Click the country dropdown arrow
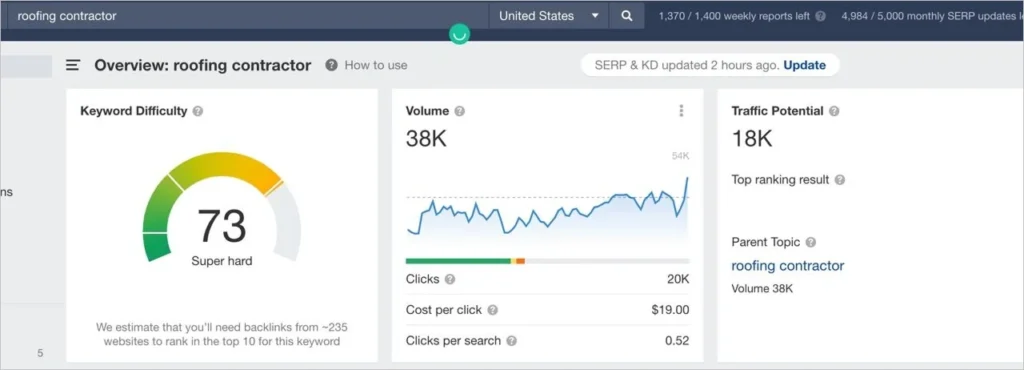The image size is (1024, 370). 595,16
